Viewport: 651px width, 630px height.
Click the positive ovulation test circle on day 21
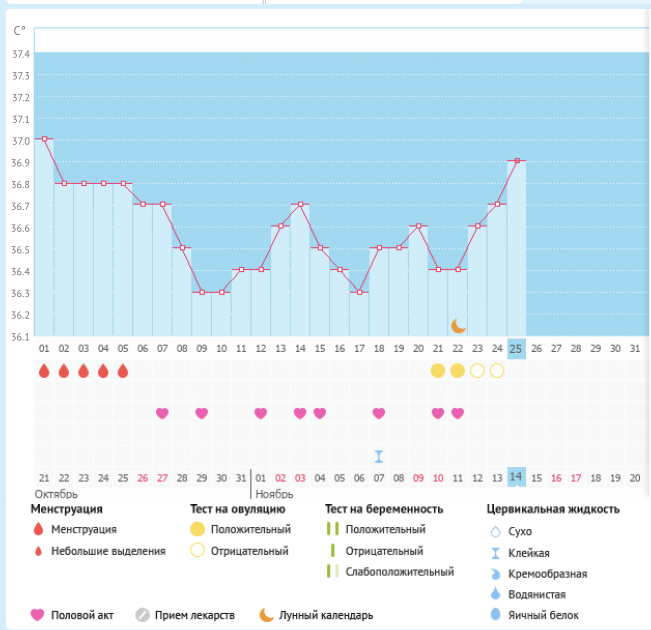(437, 371)
